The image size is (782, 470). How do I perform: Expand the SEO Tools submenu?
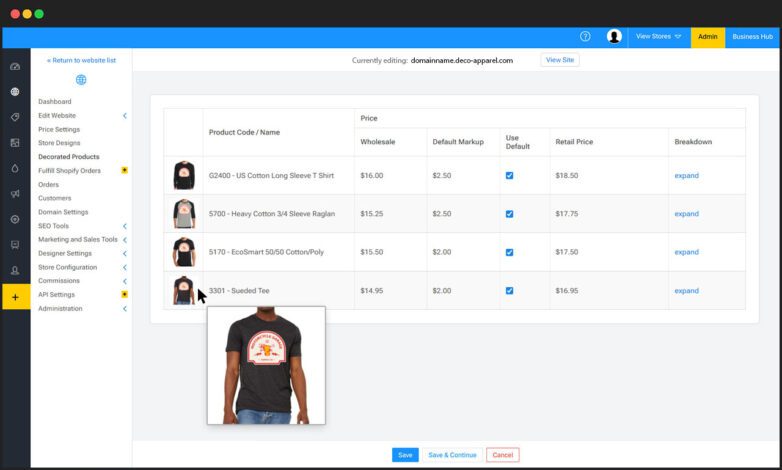point(124,226)
